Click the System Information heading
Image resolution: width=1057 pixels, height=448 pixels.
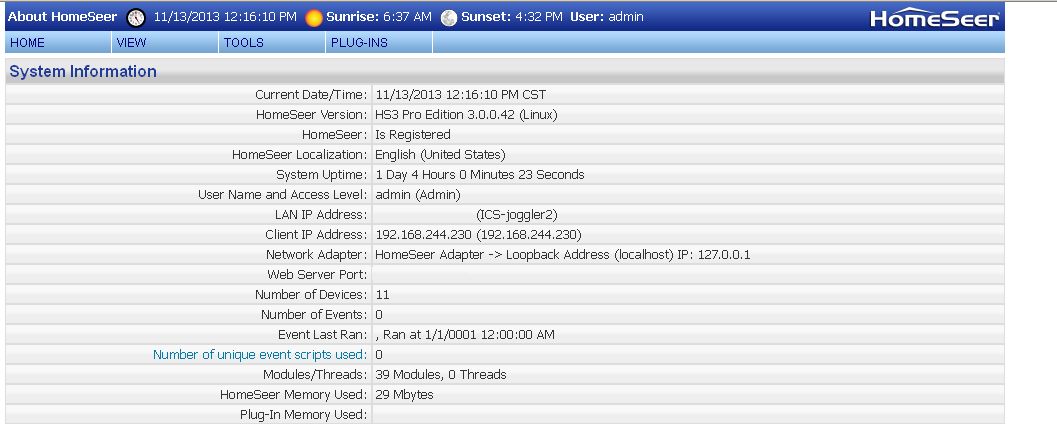coord(83,71)
